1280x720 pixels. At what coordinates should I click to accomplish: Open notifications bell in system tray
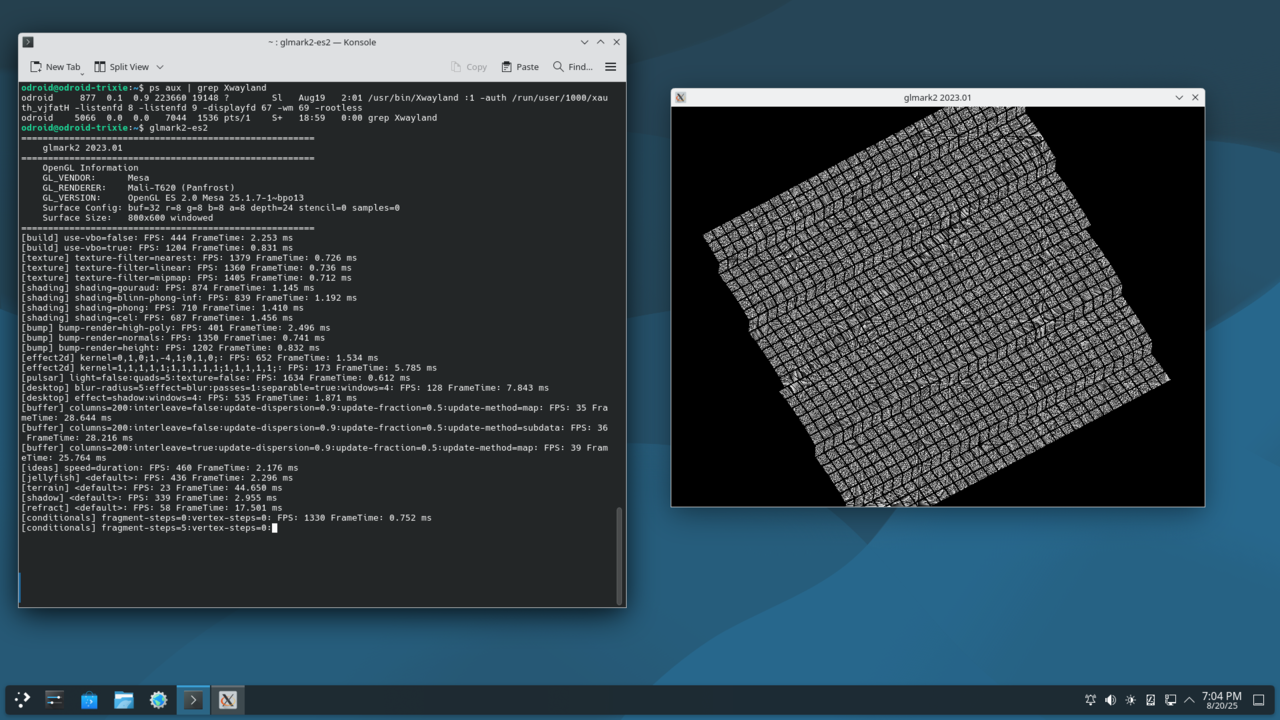tap(1090, 700)
